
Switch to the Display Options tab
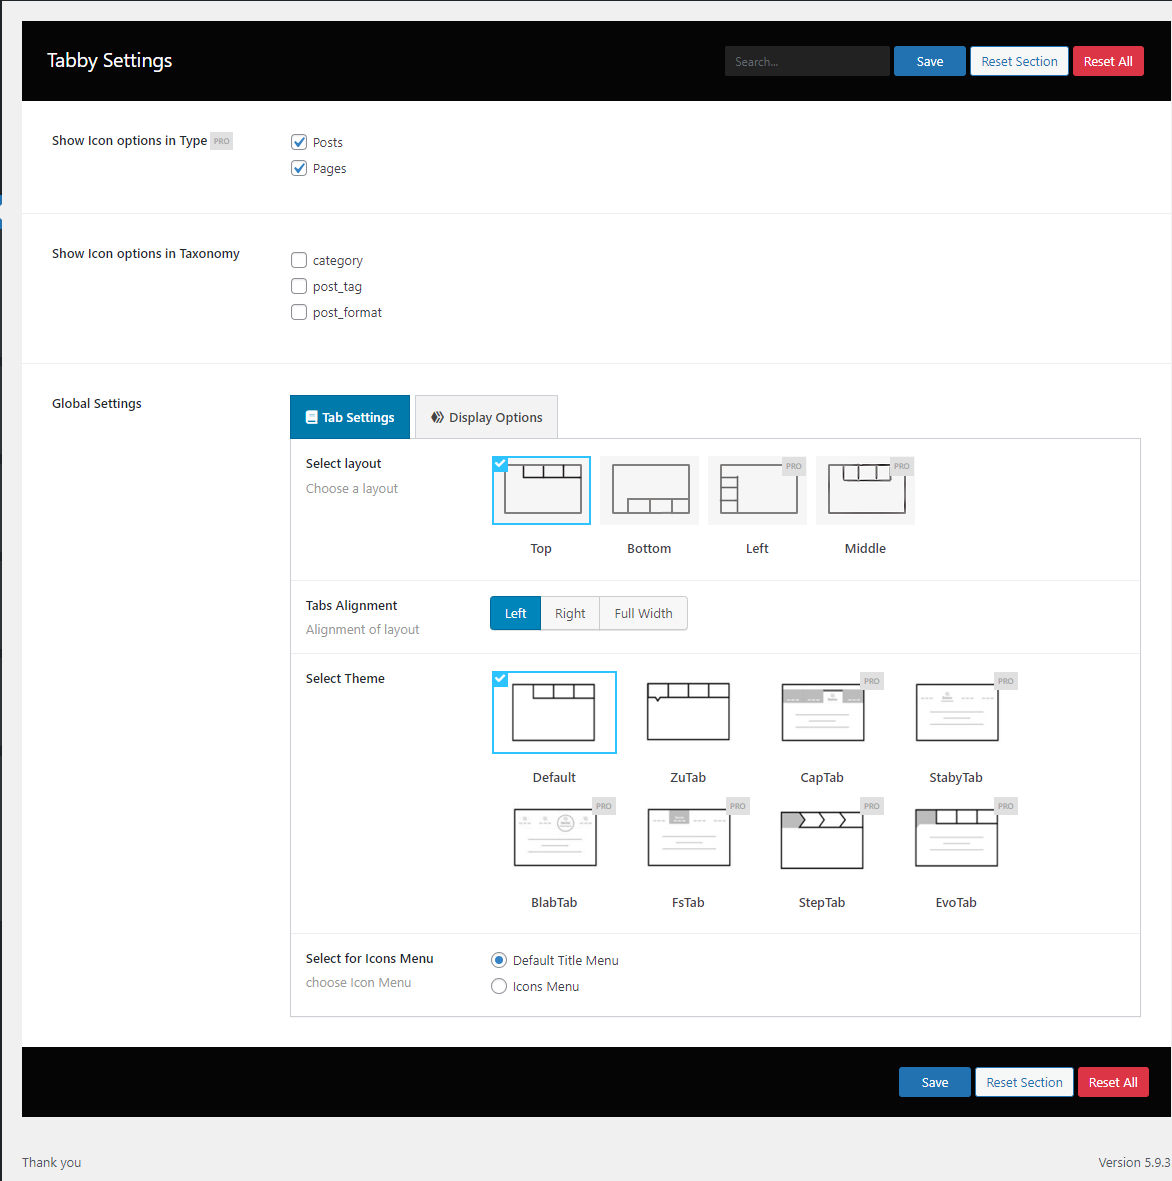[x=487, y=417]
